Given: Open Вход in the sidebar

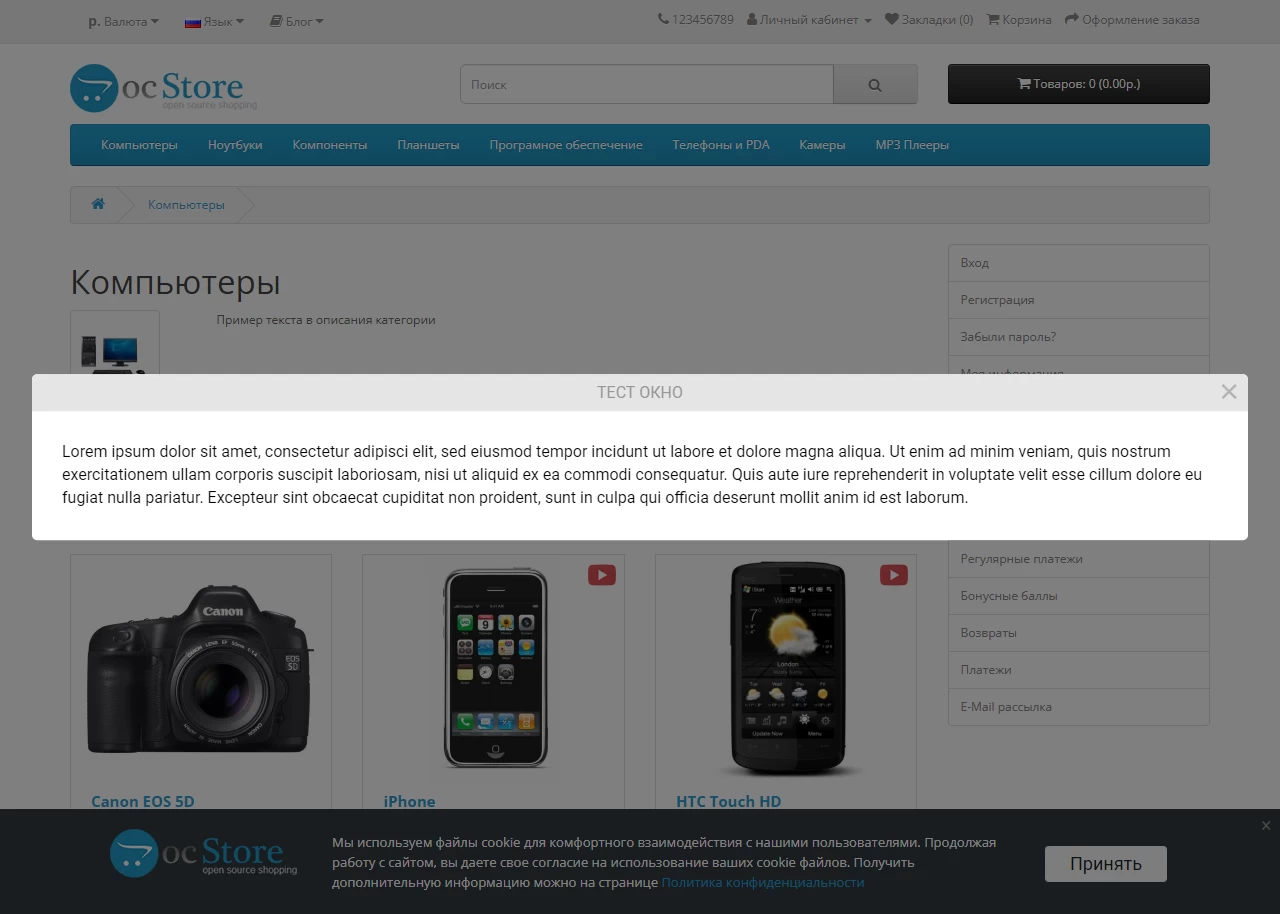Looking at the screenshot, I should coord(1079,263).
